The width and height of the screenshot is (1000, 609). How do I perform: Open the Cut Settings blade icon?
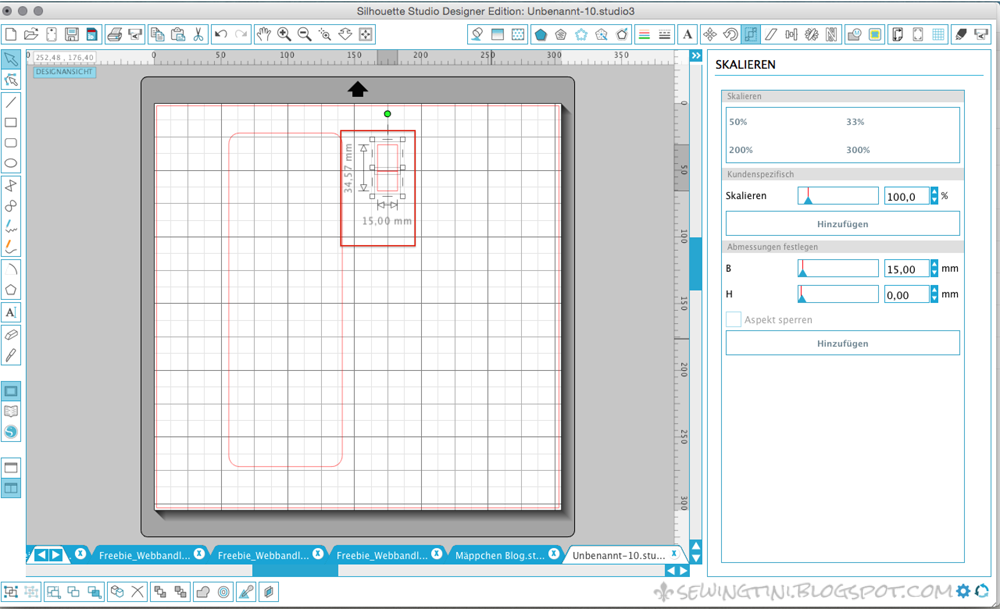961,34
